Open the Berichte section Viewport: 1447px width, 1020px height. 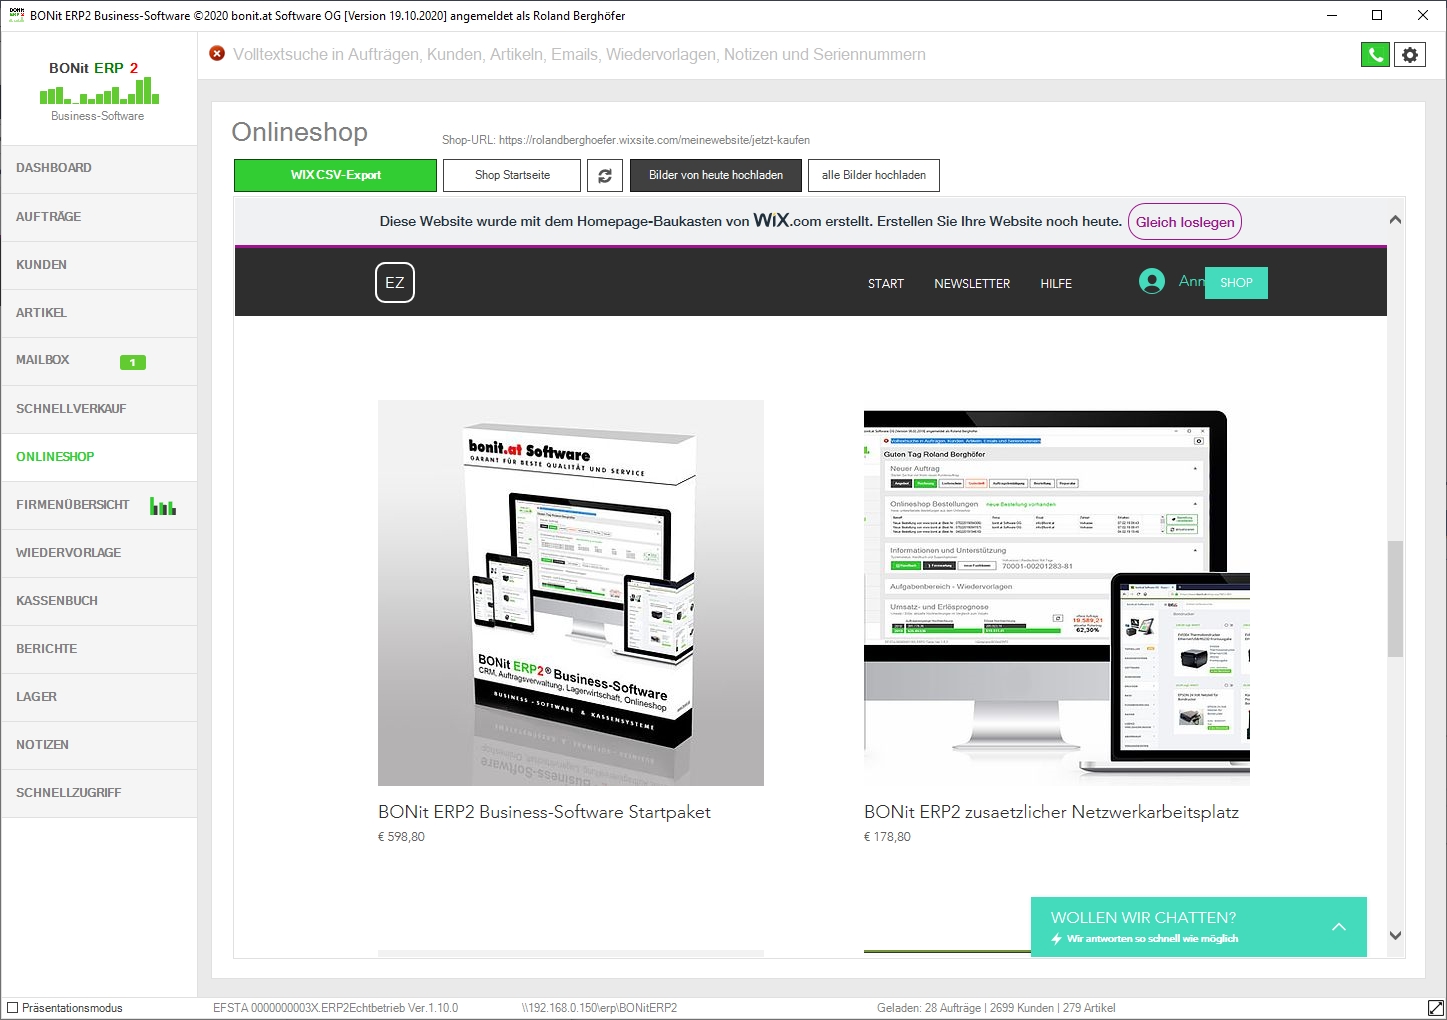pos(99,649)
